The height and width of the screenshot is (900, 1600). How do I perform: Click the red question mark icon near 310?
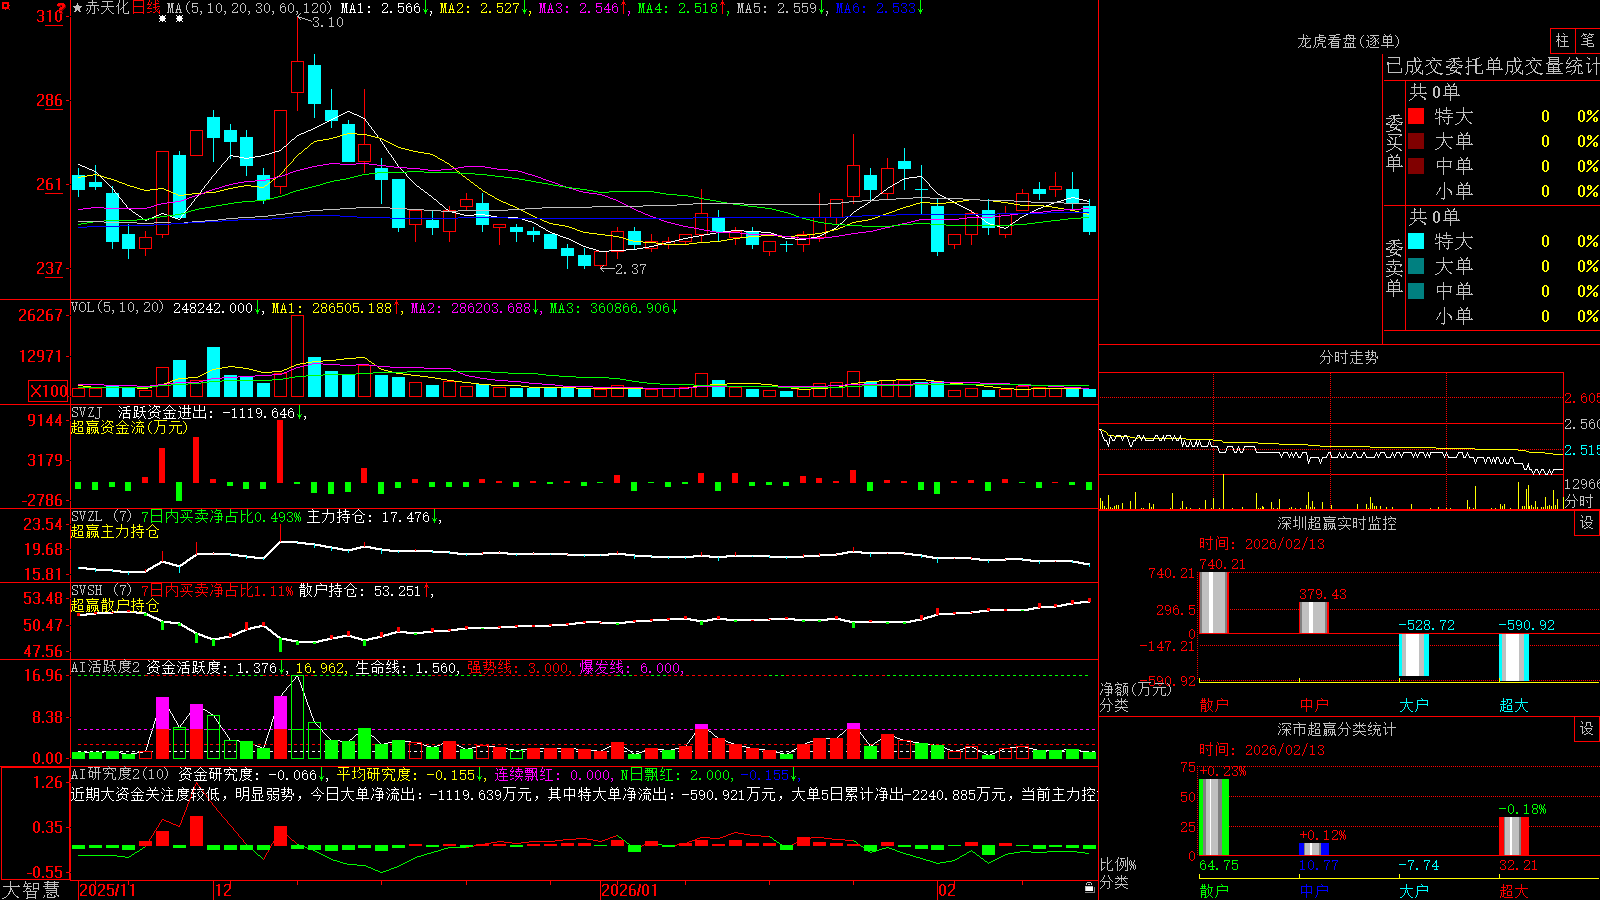click(x=62, y=8)
